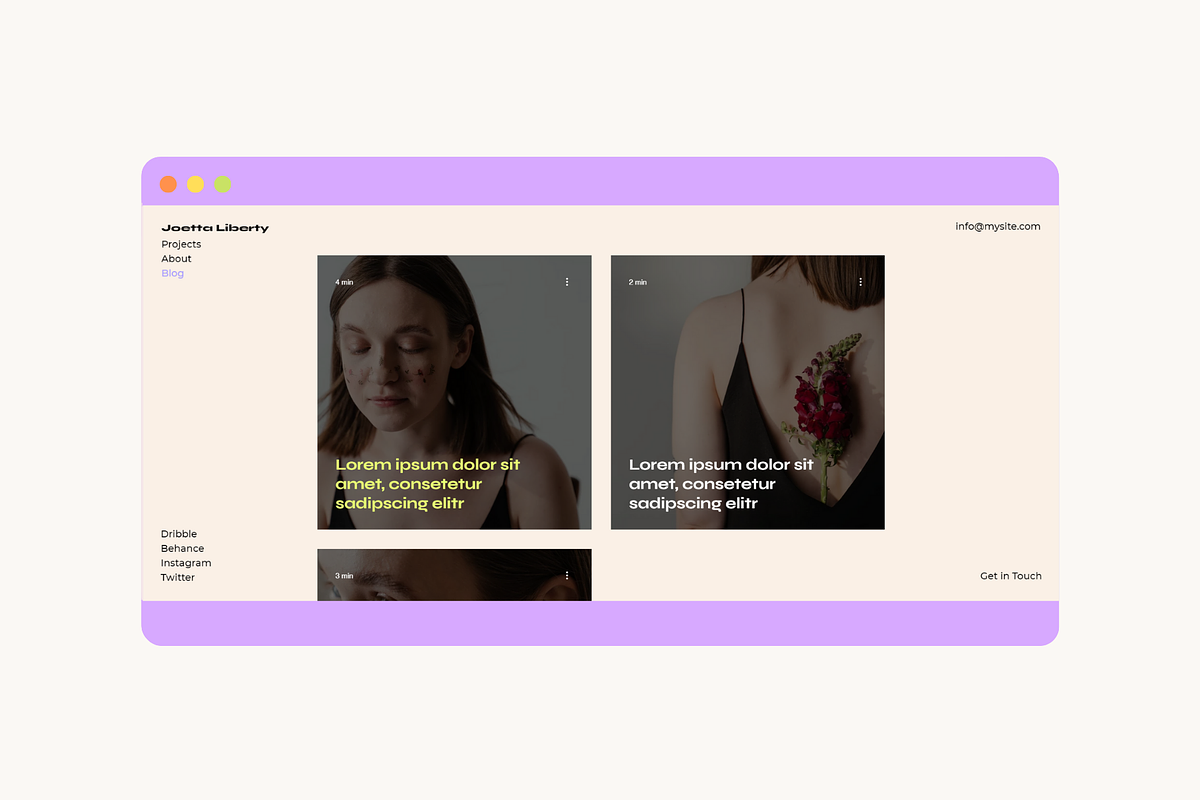Image resolution: width=1200 pixels, height=800 pixels.
Task: Open the thumbnail of woman's back with flowers
Action: [x=748, y=392]
